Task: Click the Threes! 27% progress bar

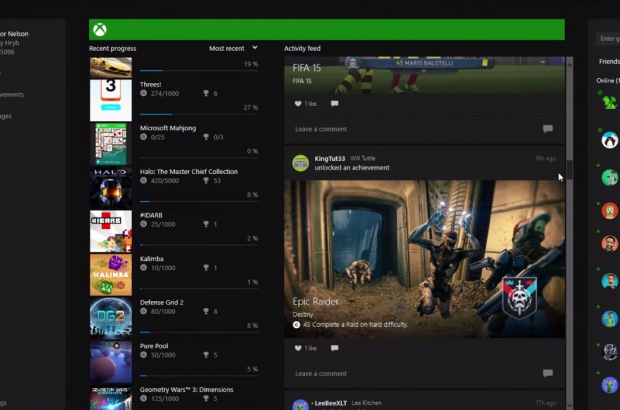Action: coord(199,114)
